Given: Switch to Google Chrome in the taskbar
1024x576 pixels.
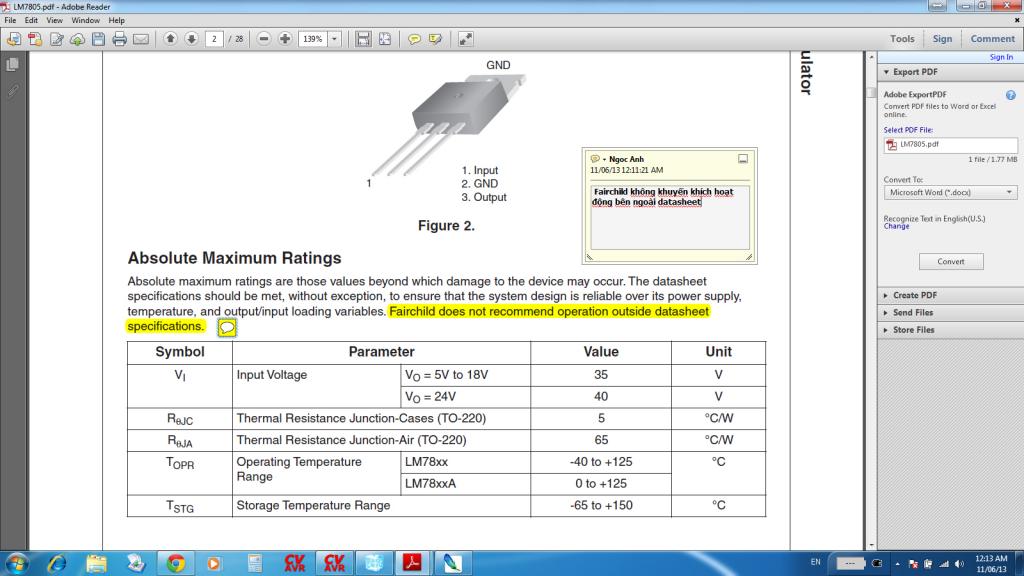Looking at the screenshot, I should (x=176, y=563).
